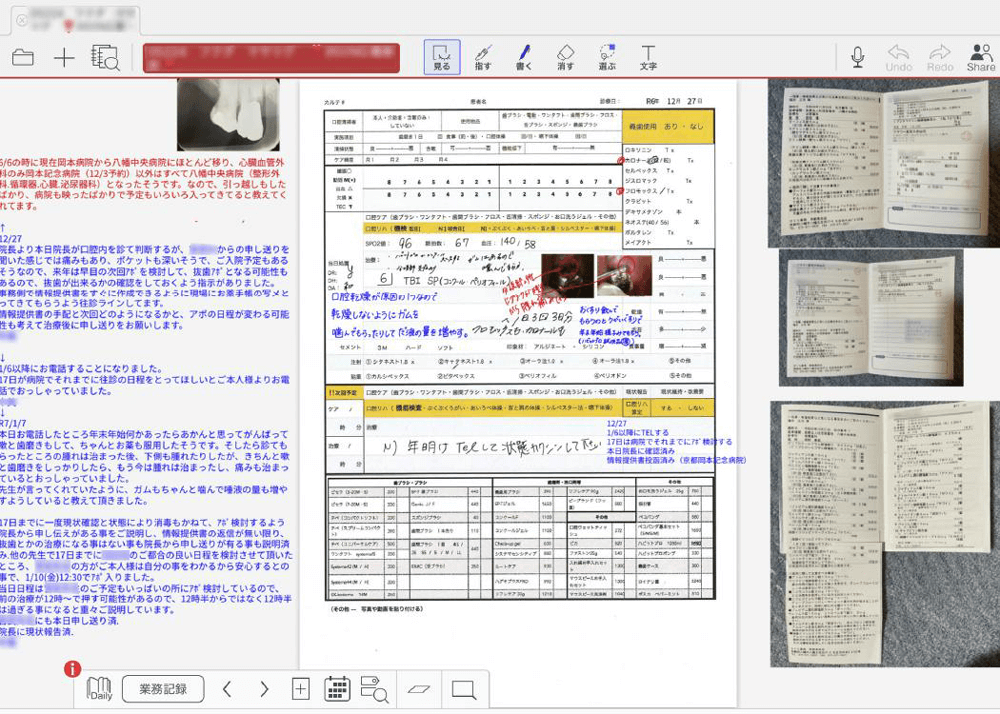Click the Share button
The height and width of the screenshot is (714, 1000).
981,58
